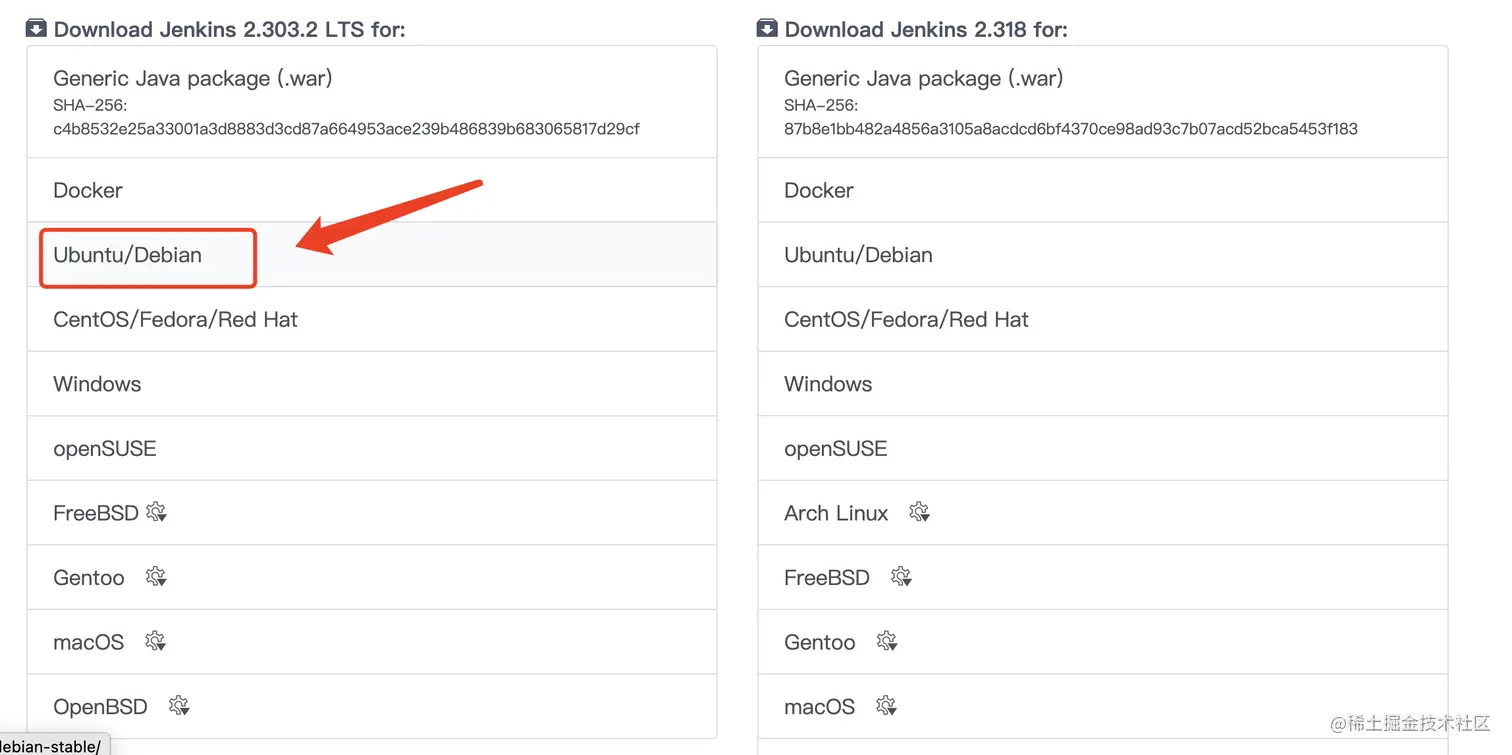Click gear icon next to LTS macOS

pyautogui.click(x=155, y=641)
